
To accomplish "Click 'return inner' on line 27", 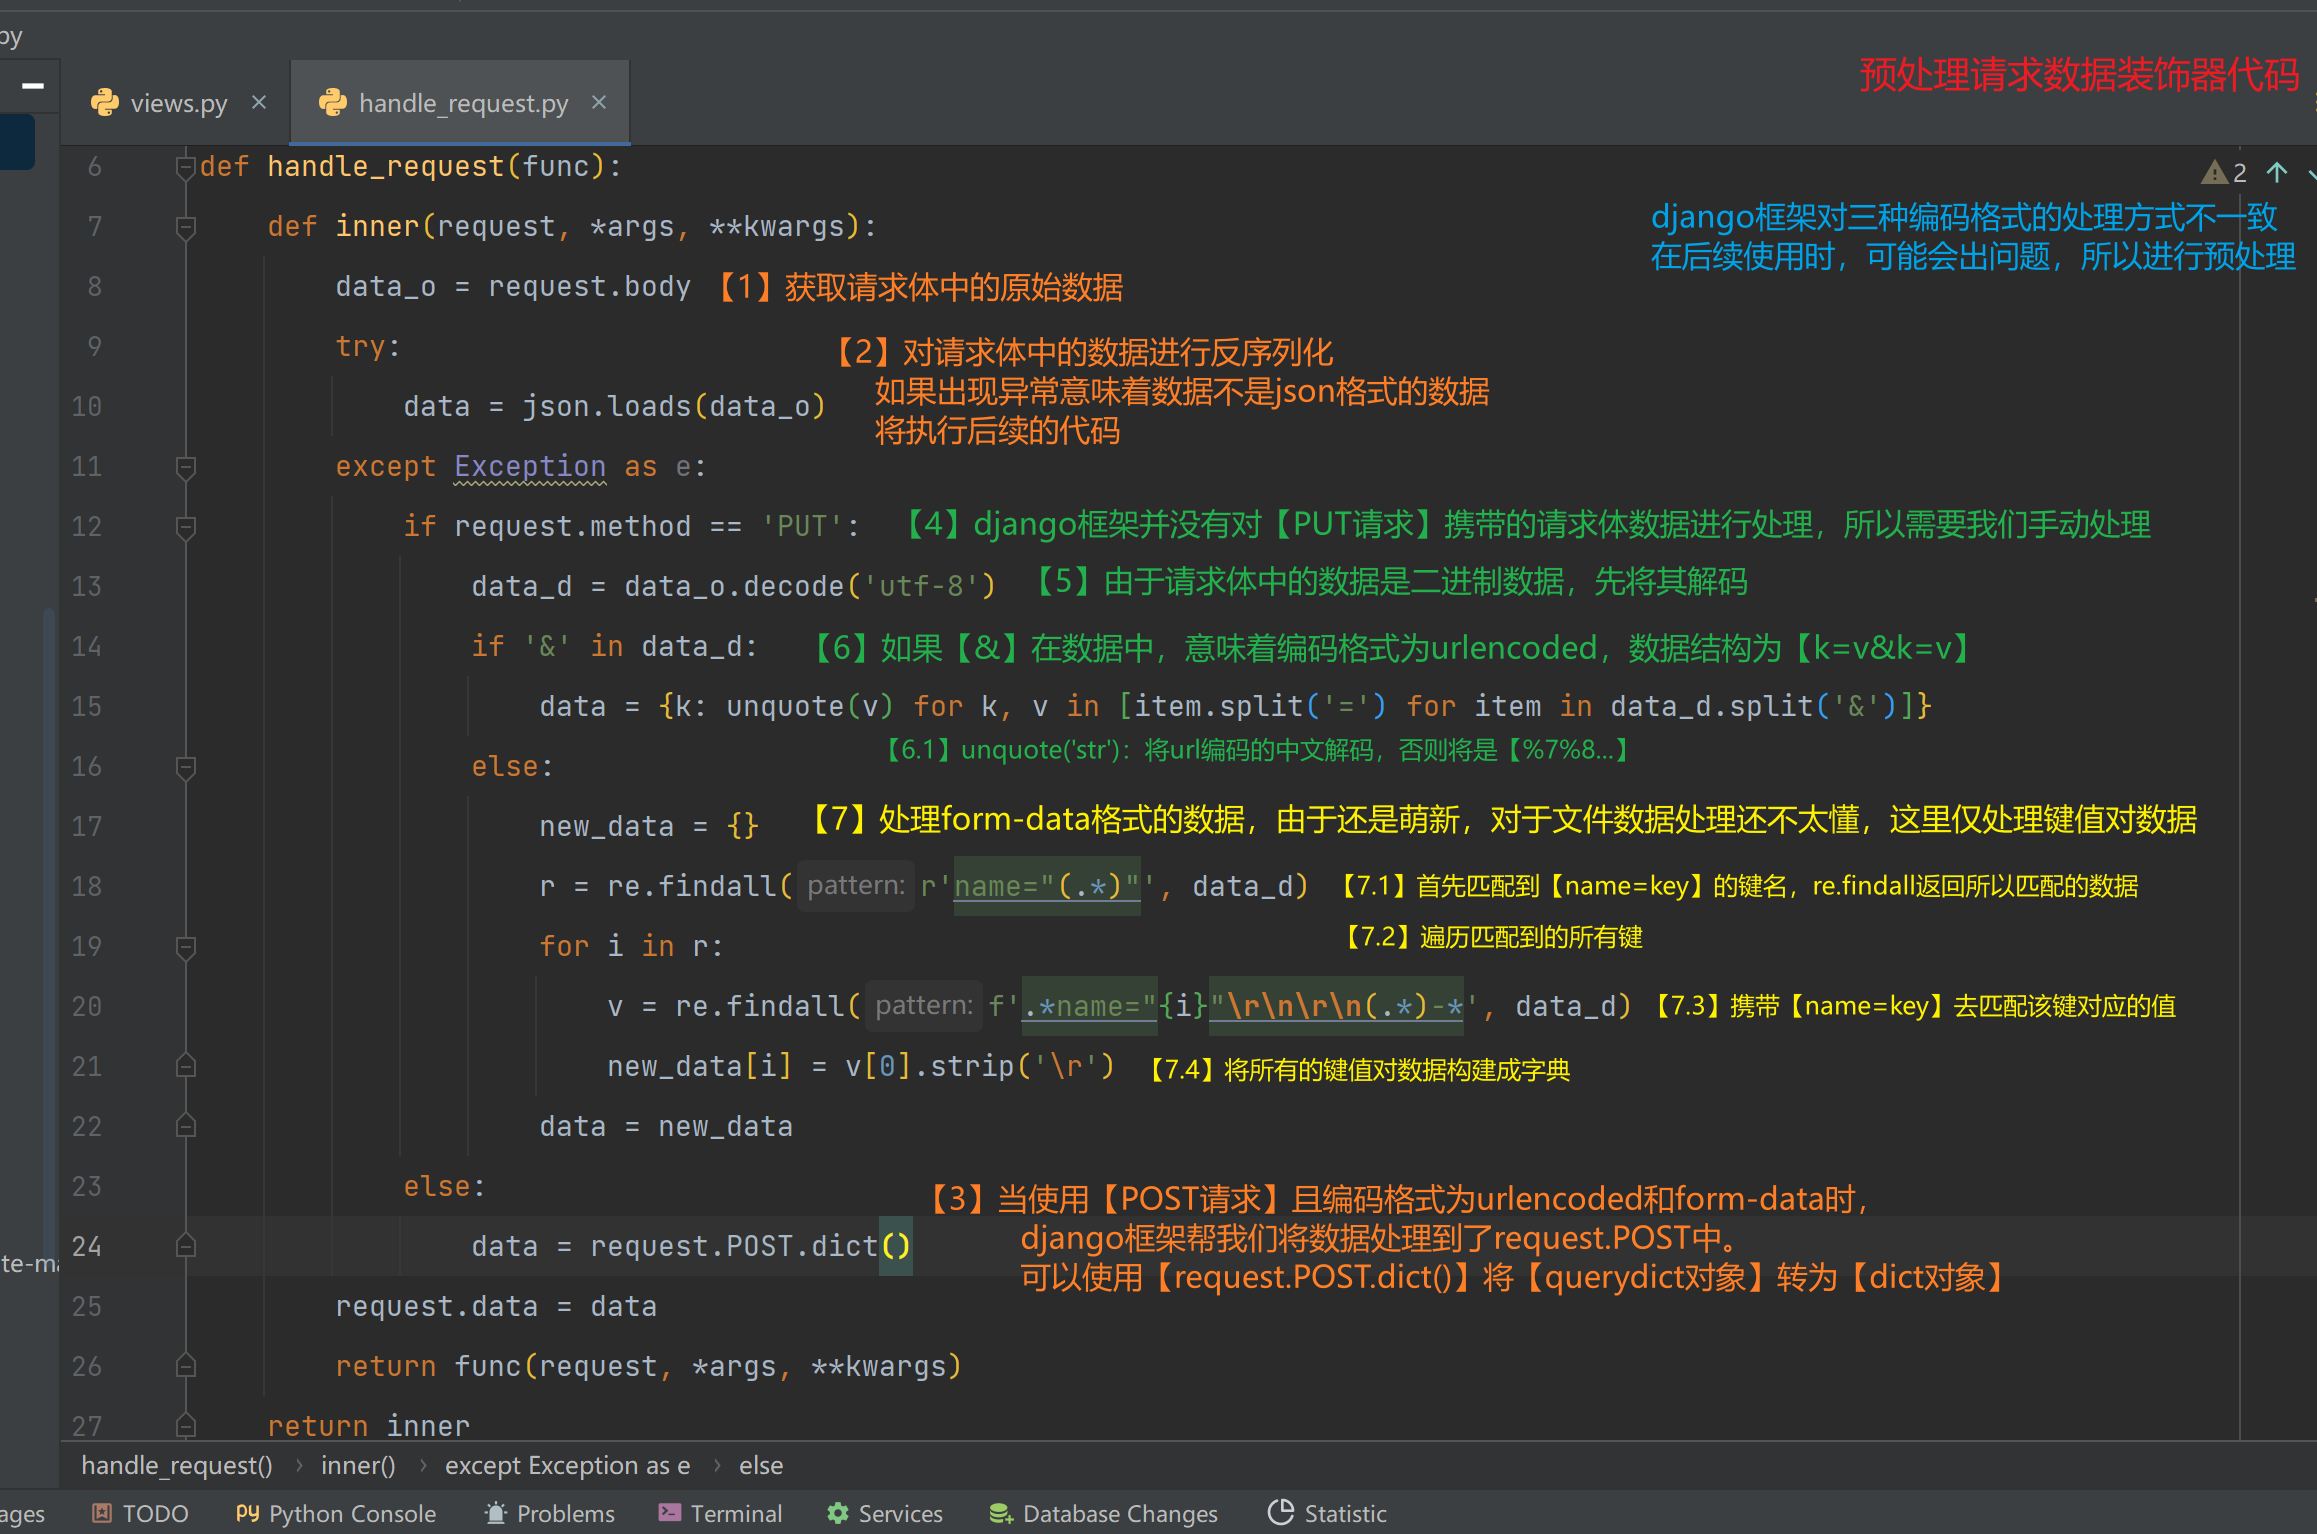I will 369,1425.
